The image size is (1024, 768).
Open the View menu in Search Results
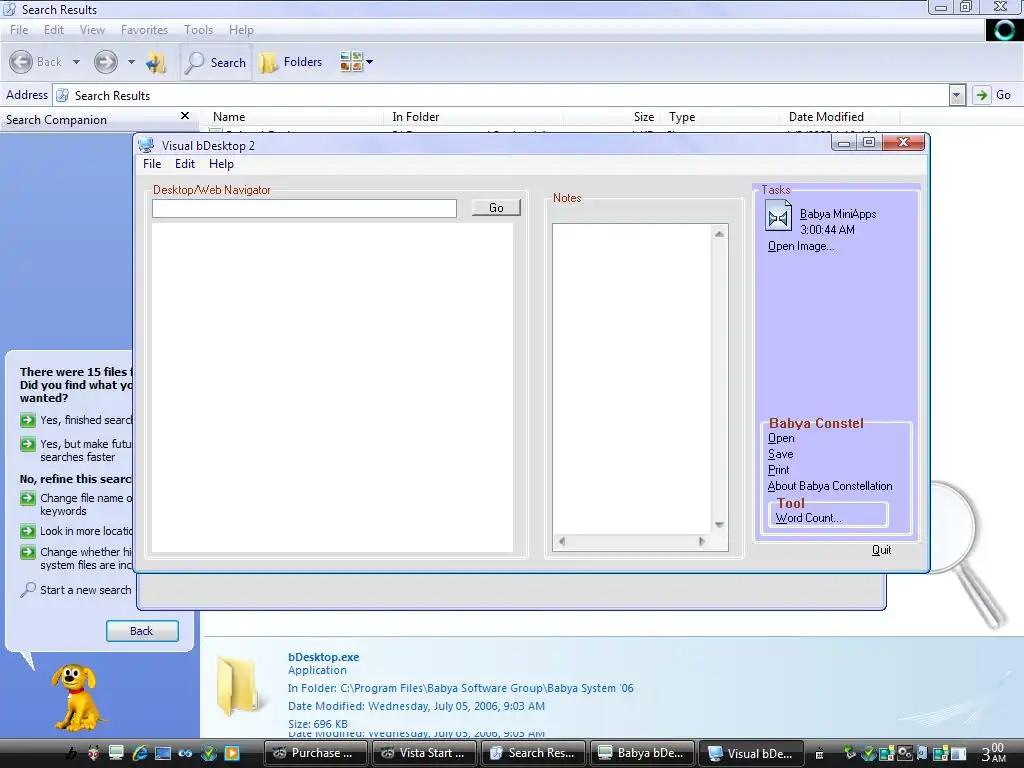pos(92,30)
